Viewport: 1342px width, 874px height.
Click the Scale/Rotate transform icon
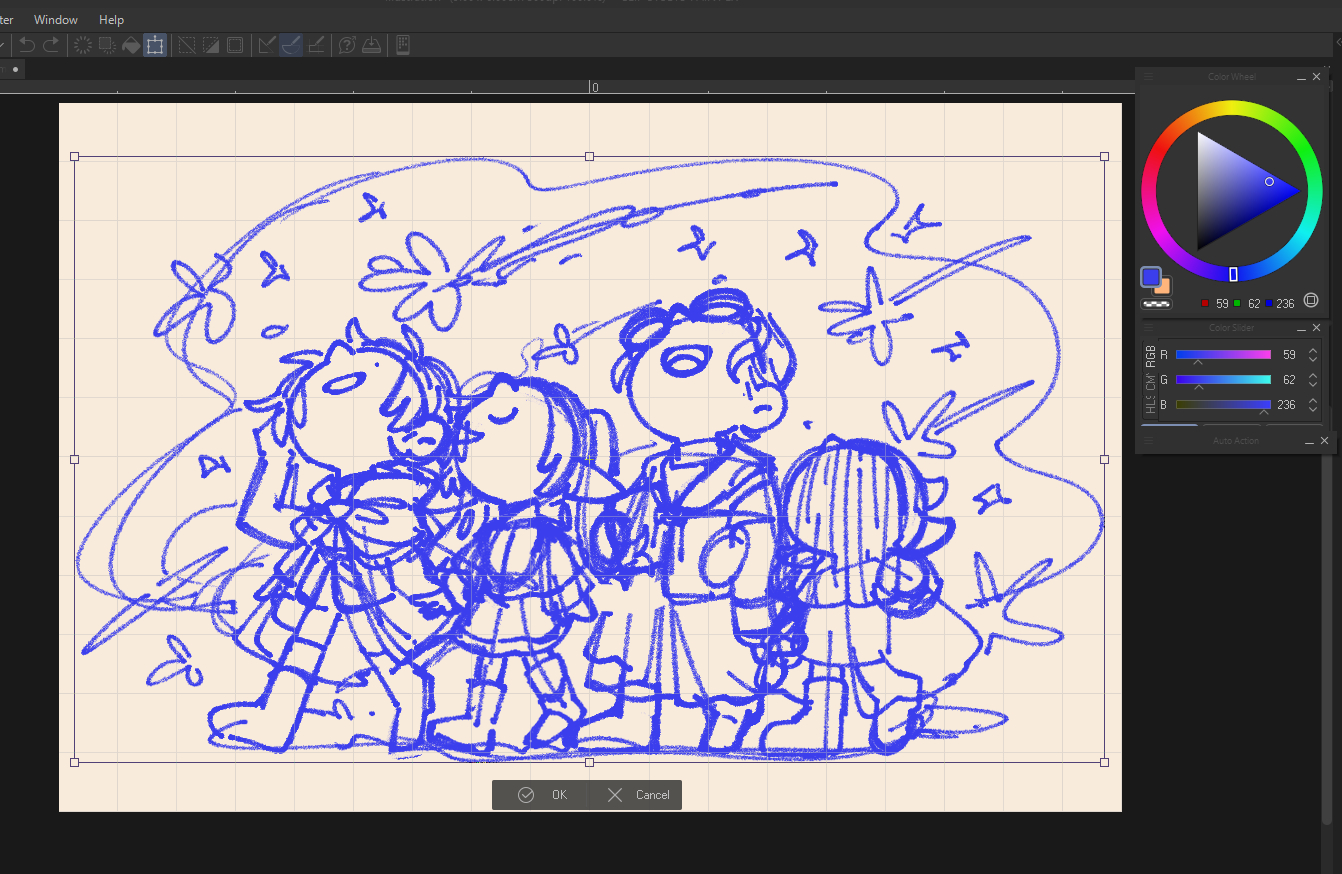point(155,45)
